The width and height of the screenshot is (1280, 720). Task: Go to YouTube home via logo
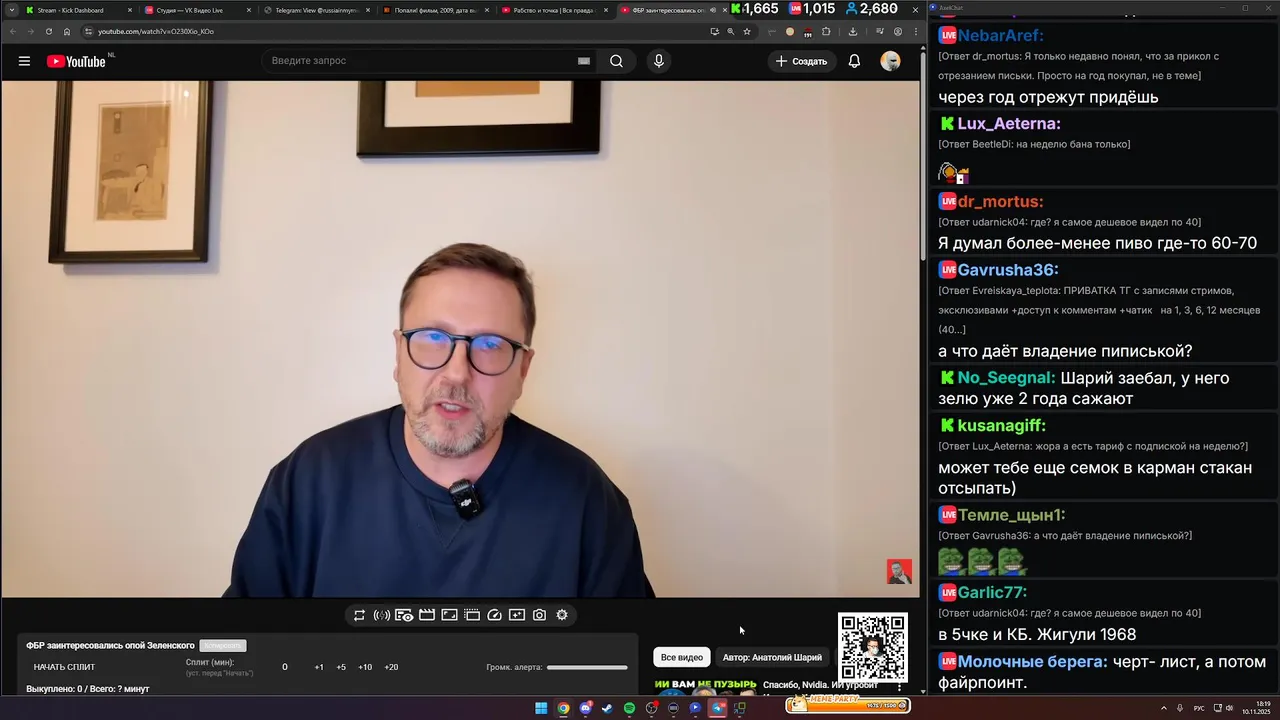[76, 61]
